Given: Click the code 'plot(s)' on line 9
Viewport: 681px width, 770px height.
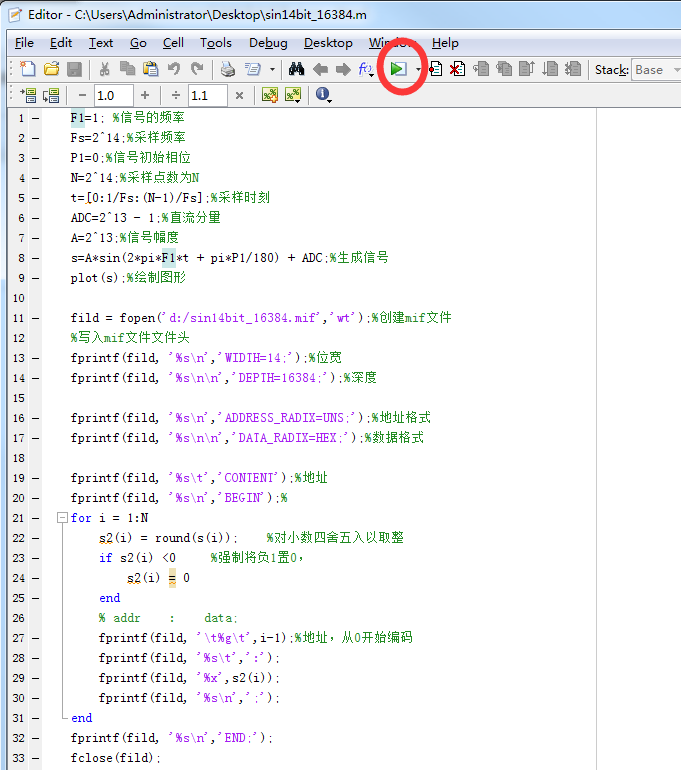Looking at the screenshot, I should tap(94, 278).
